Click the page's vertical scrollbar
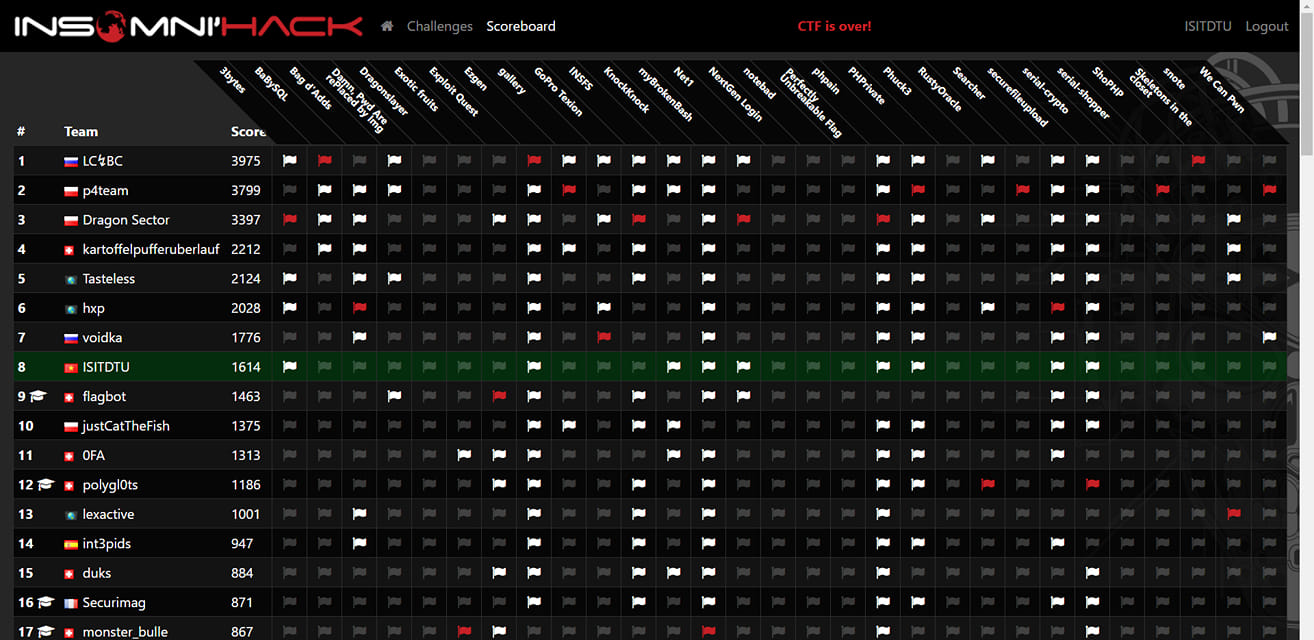 pos(1305,320)
